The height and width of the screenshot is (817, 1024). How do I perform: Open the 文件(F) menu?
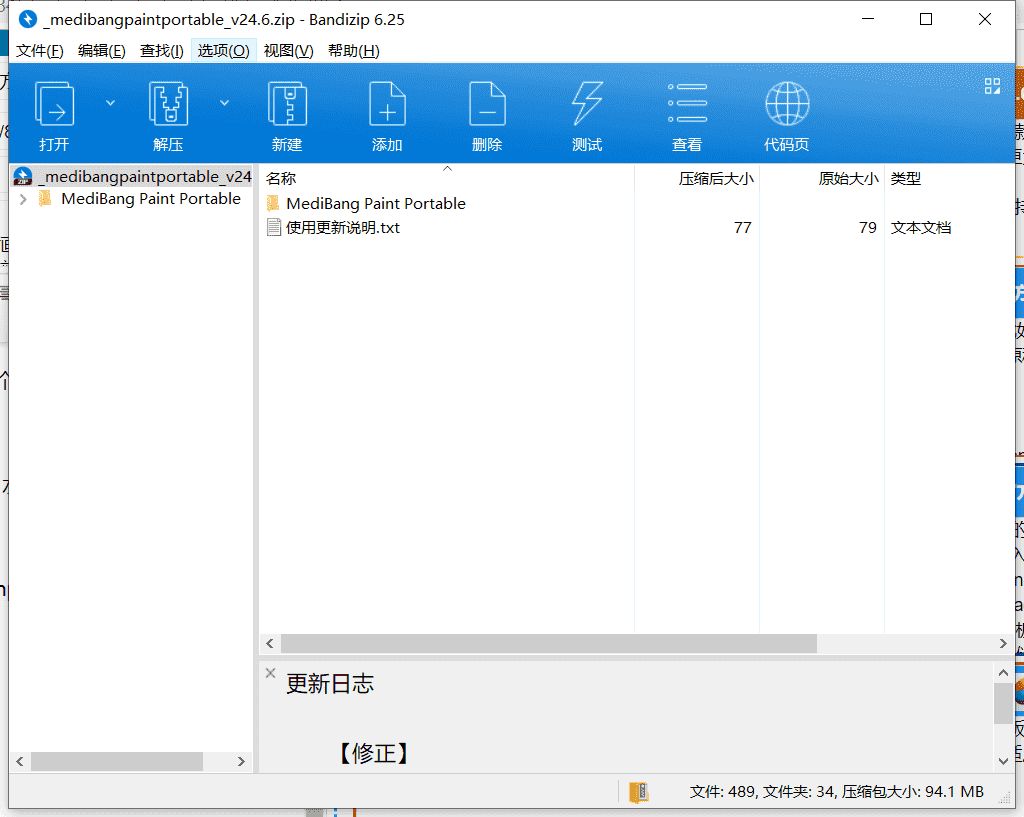tap(40, 51)
